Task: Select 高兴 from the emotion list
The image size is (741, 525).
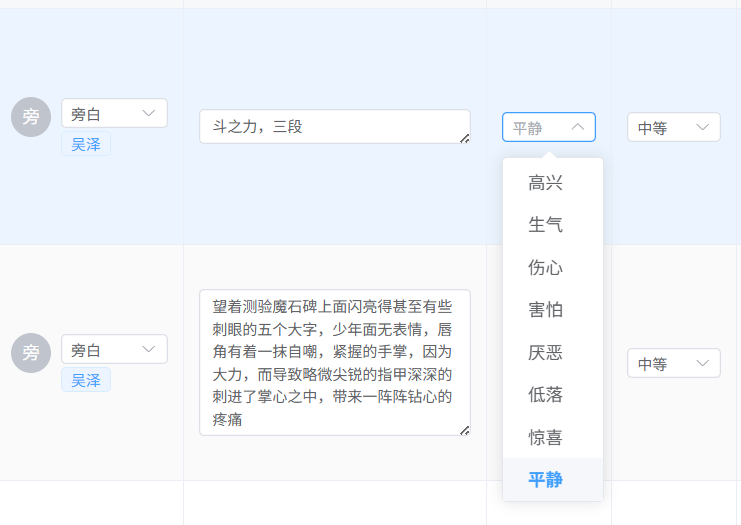Action: 546,183
